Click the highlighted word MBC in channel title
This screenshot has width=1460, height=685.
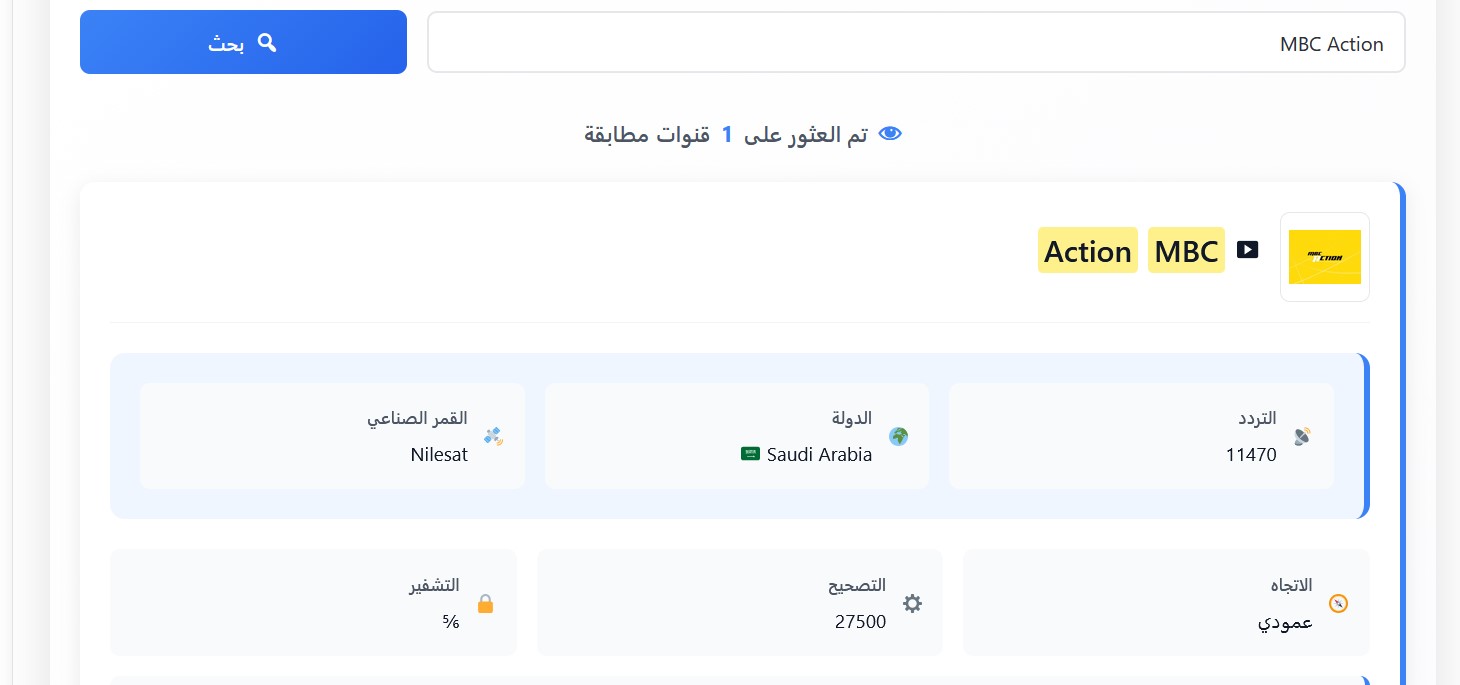coord(1186,251)
